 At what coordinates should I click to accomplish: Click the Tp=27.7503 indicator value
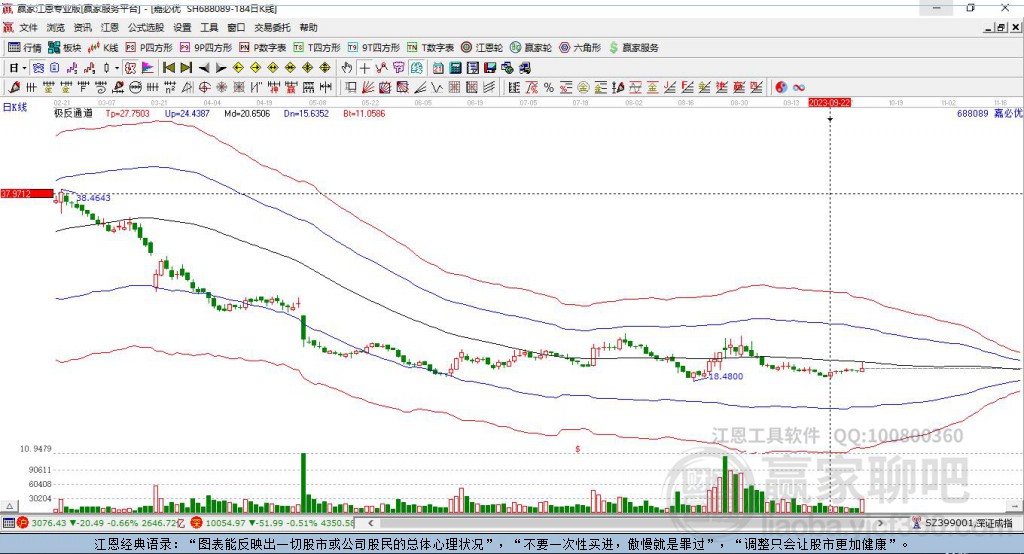127,113
